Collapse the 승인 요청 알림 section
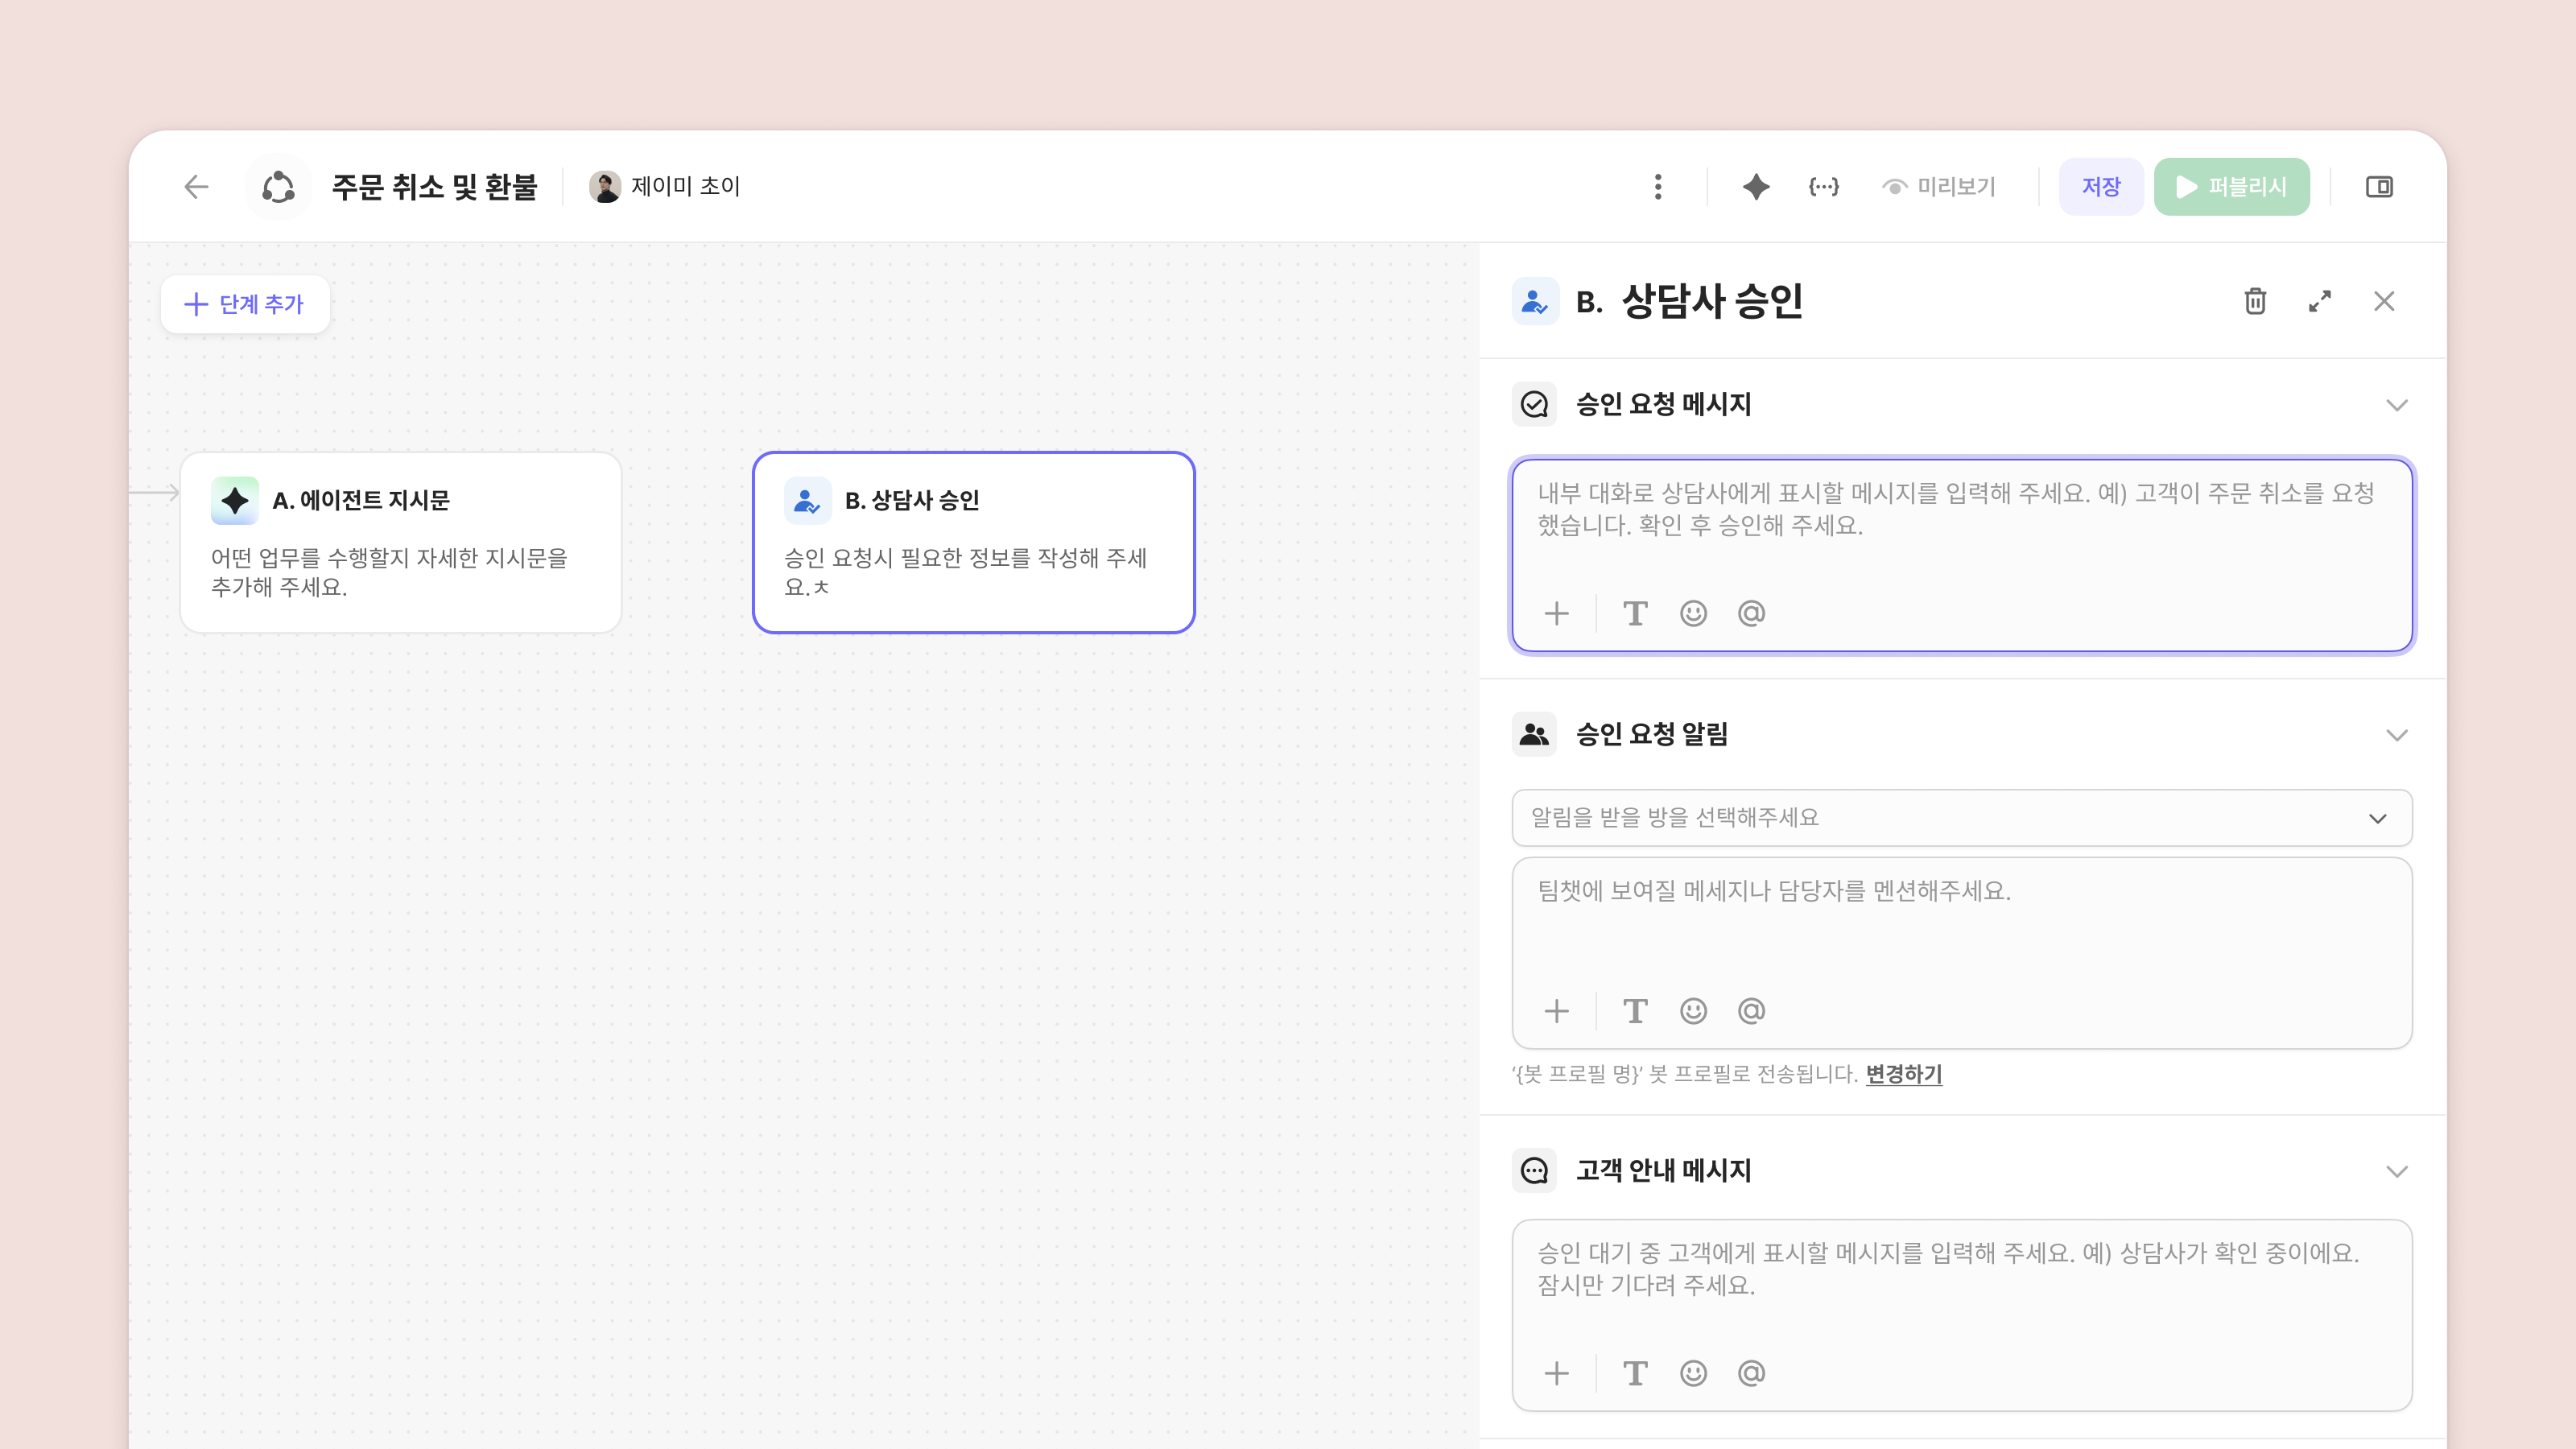Viewport: 2576px width, 1449px height. (x=2397, y=735)
